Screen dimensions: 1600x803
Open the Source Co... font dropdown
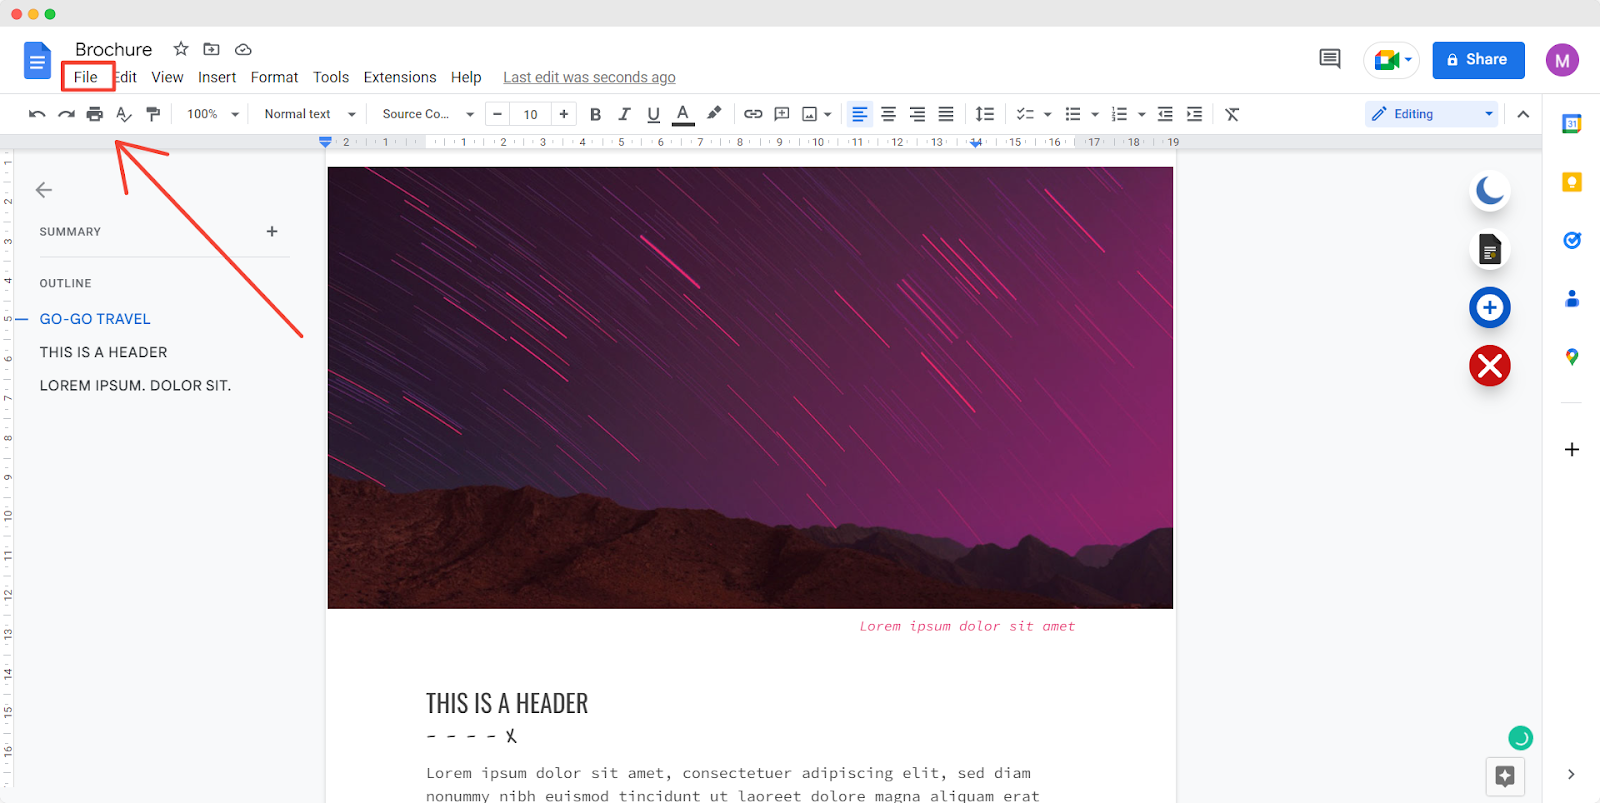pyautogui.click(x=428, y=114)
